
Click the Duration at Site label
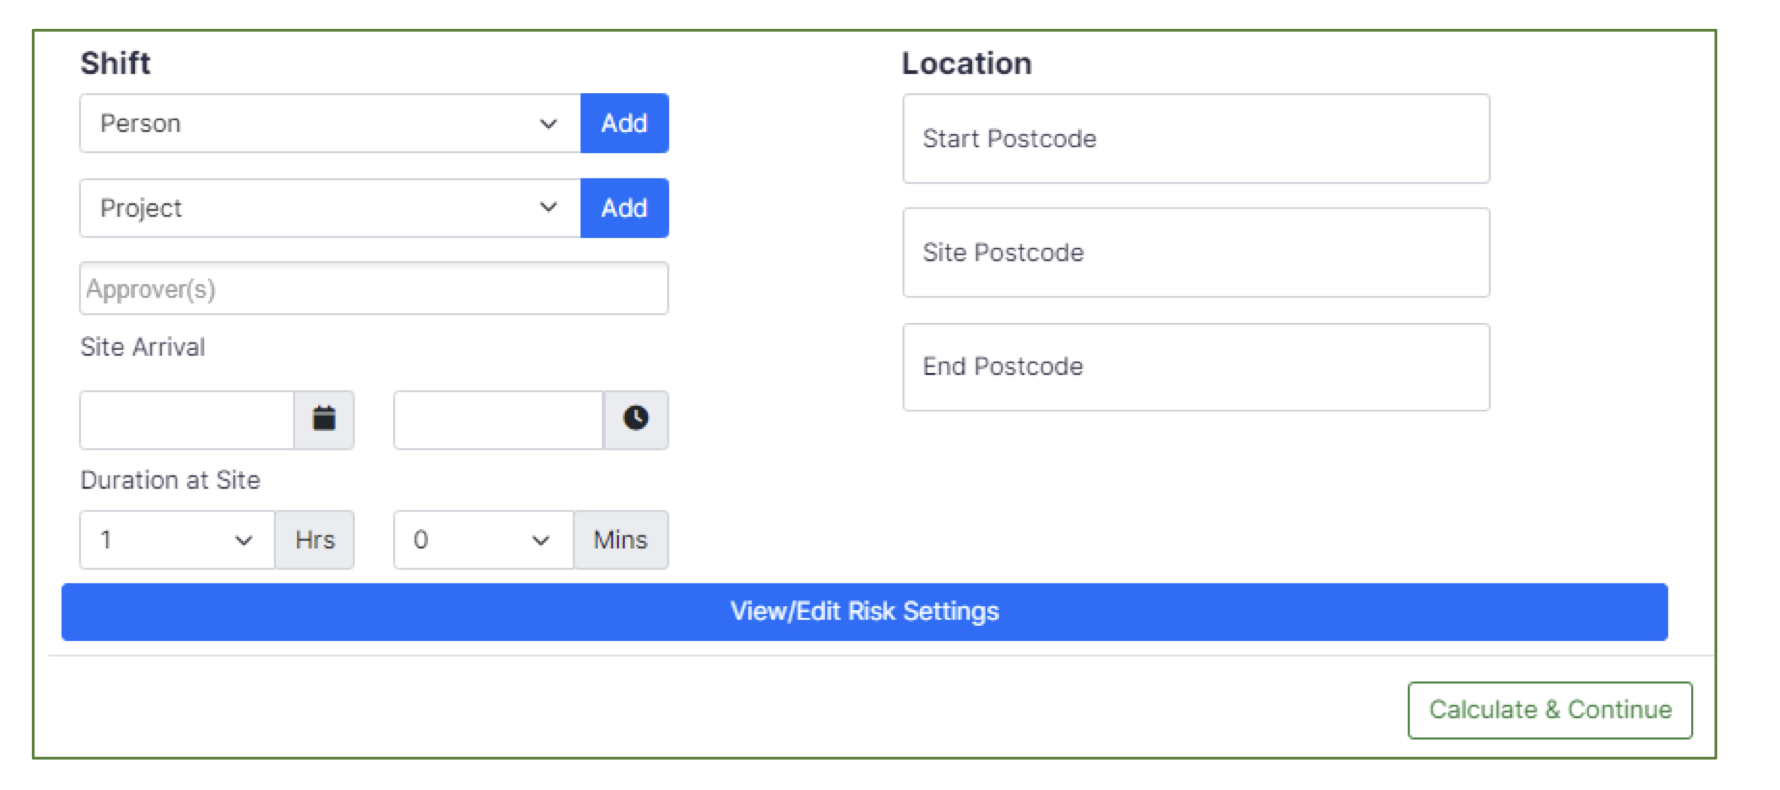point(170,480)
